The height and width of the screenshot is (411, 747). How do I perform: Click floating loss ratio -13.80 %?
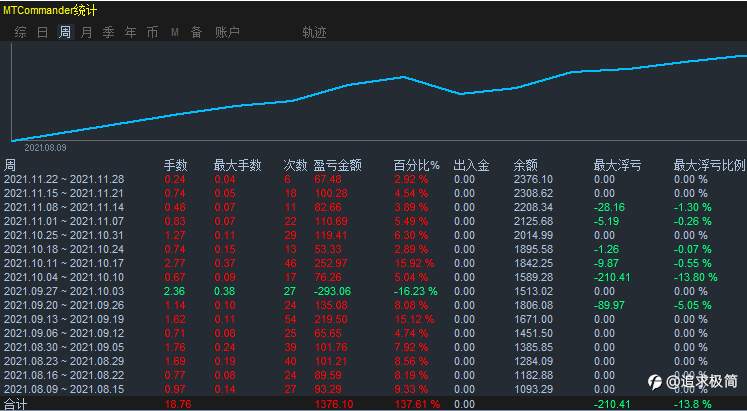coord(696,277)
